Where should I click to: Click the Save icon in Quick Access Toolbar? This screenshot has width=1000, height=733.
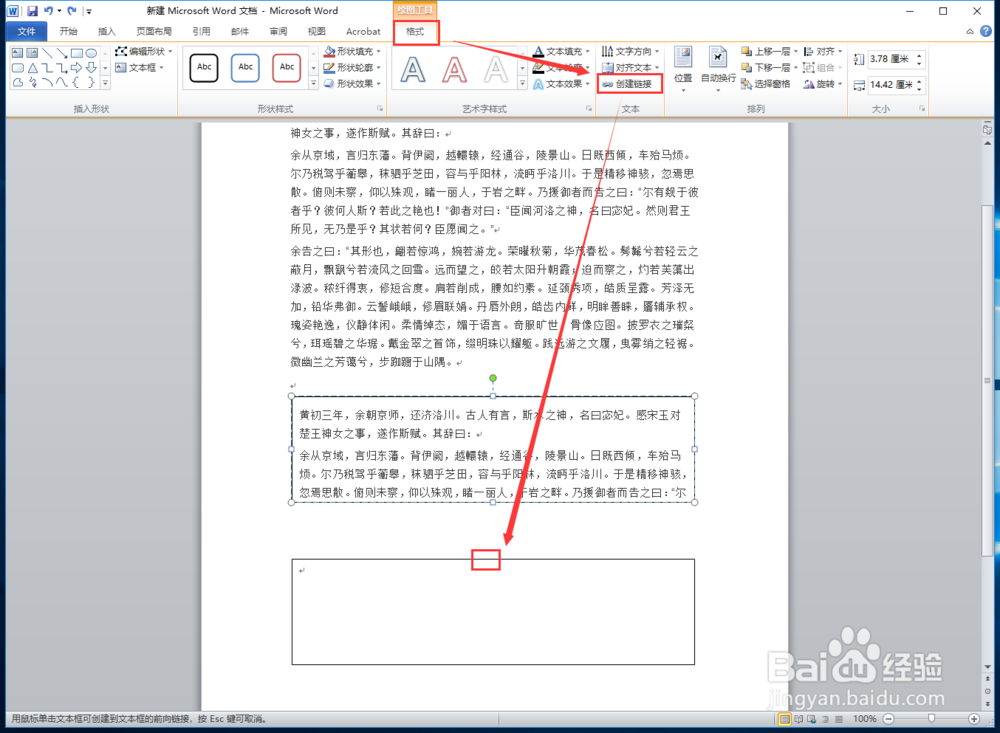(32, 11)
